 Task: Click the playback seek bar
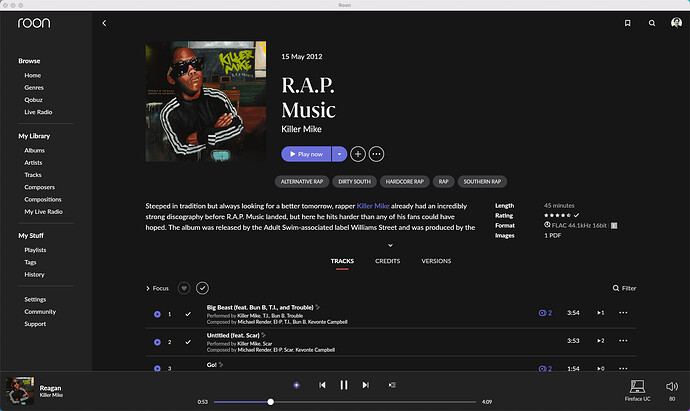click(345, 402)
